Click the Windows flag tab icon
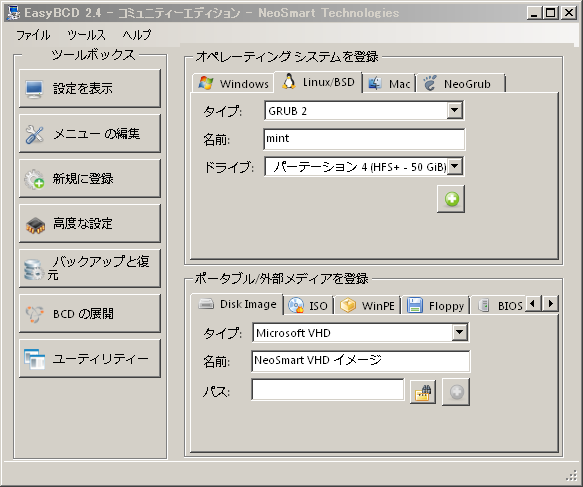This screenshot has width=583, height=487. pyautogui.click(x=206, y=83)
